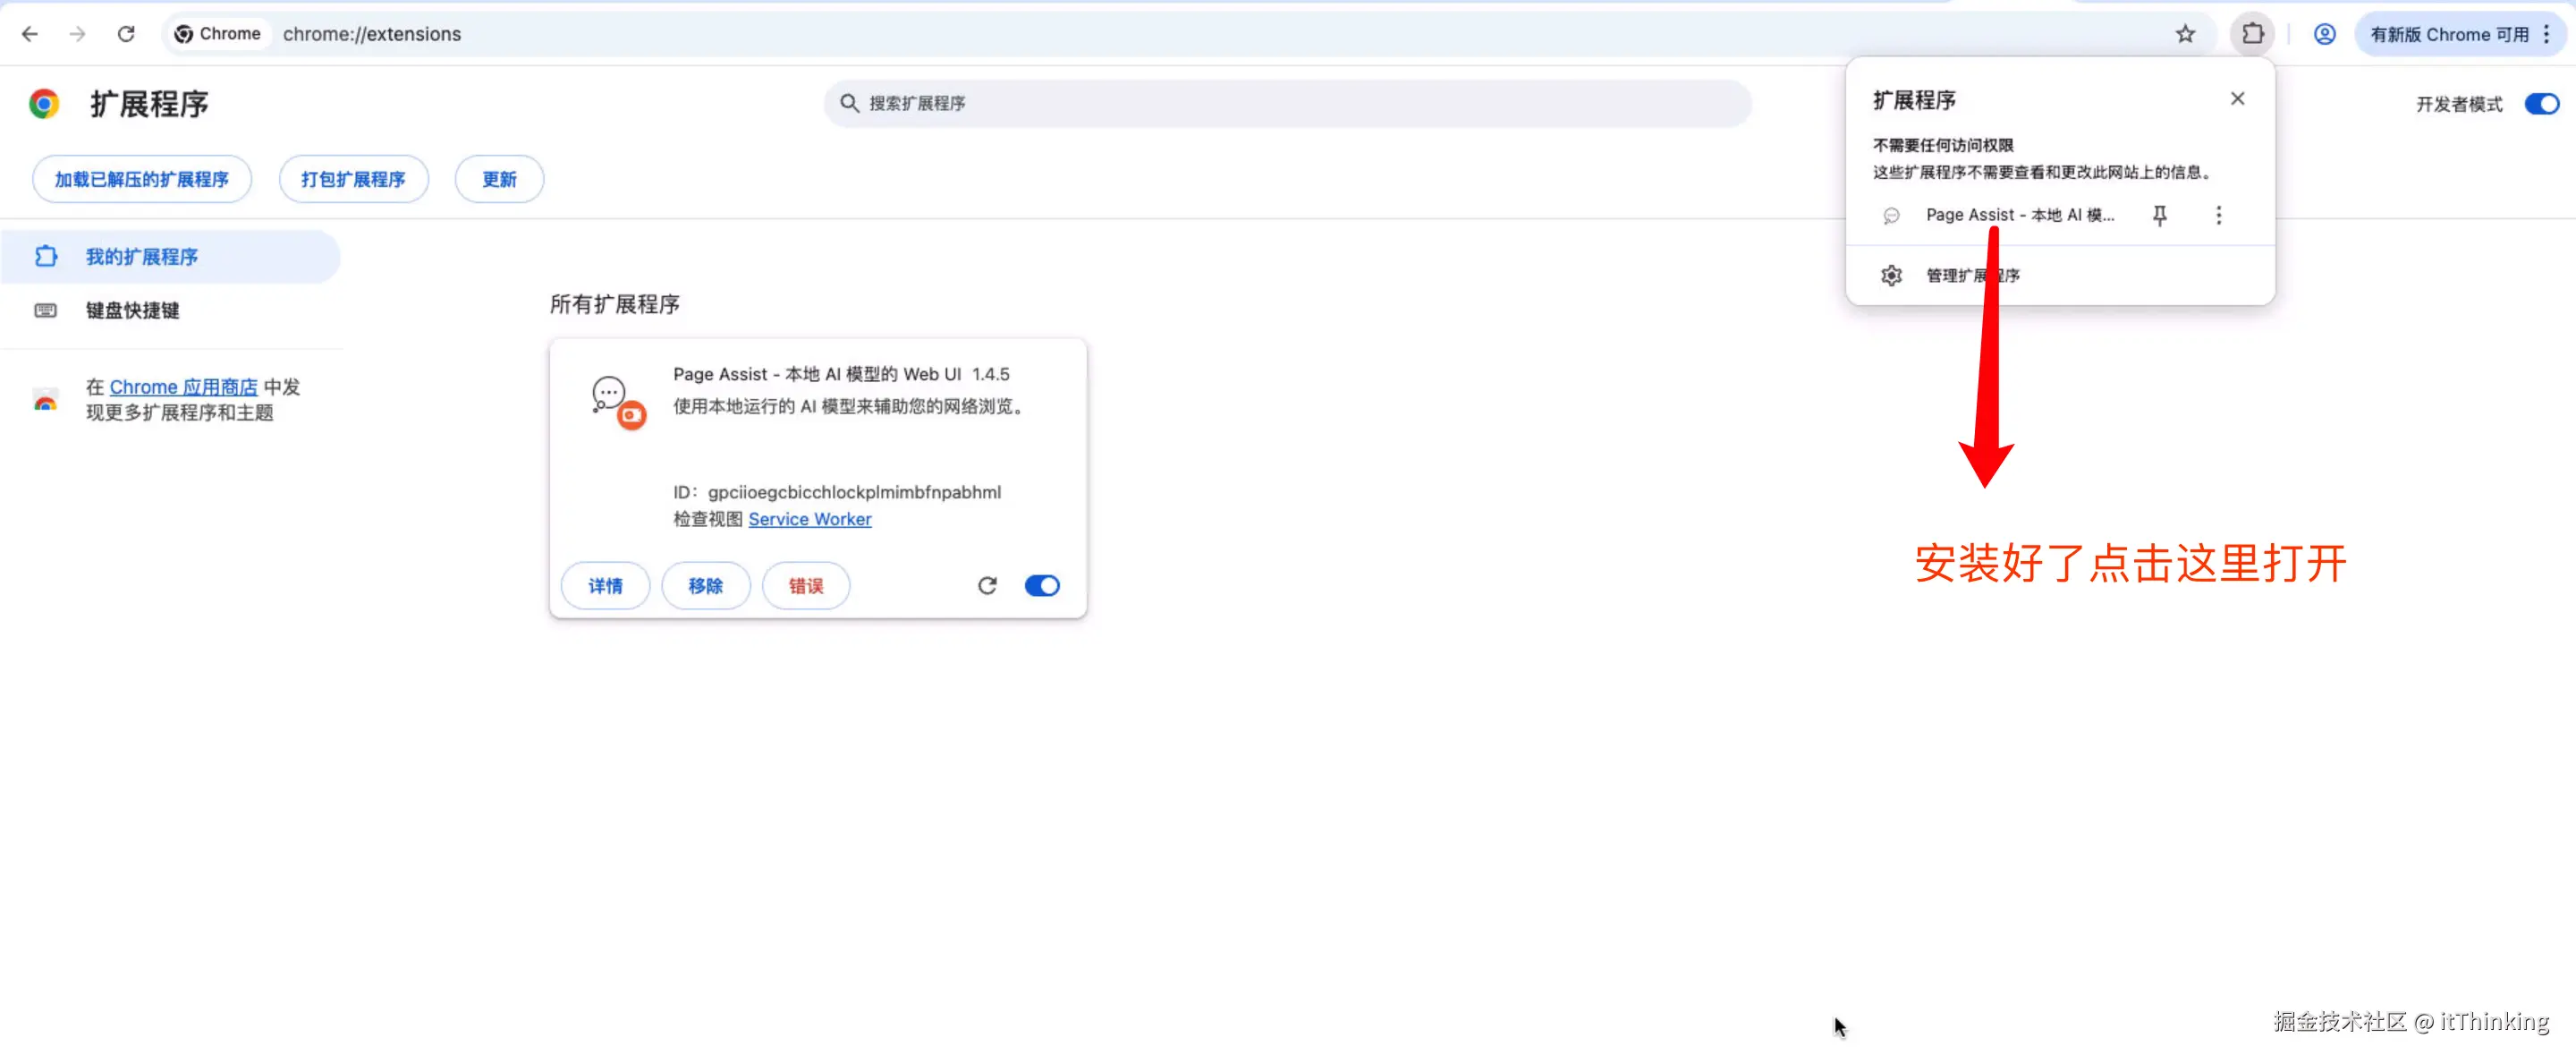Image resolution: width=2576 pixels, height=1063 pixels.
Task: Toggle 开发者模式 switch off
Action: 2541,104
